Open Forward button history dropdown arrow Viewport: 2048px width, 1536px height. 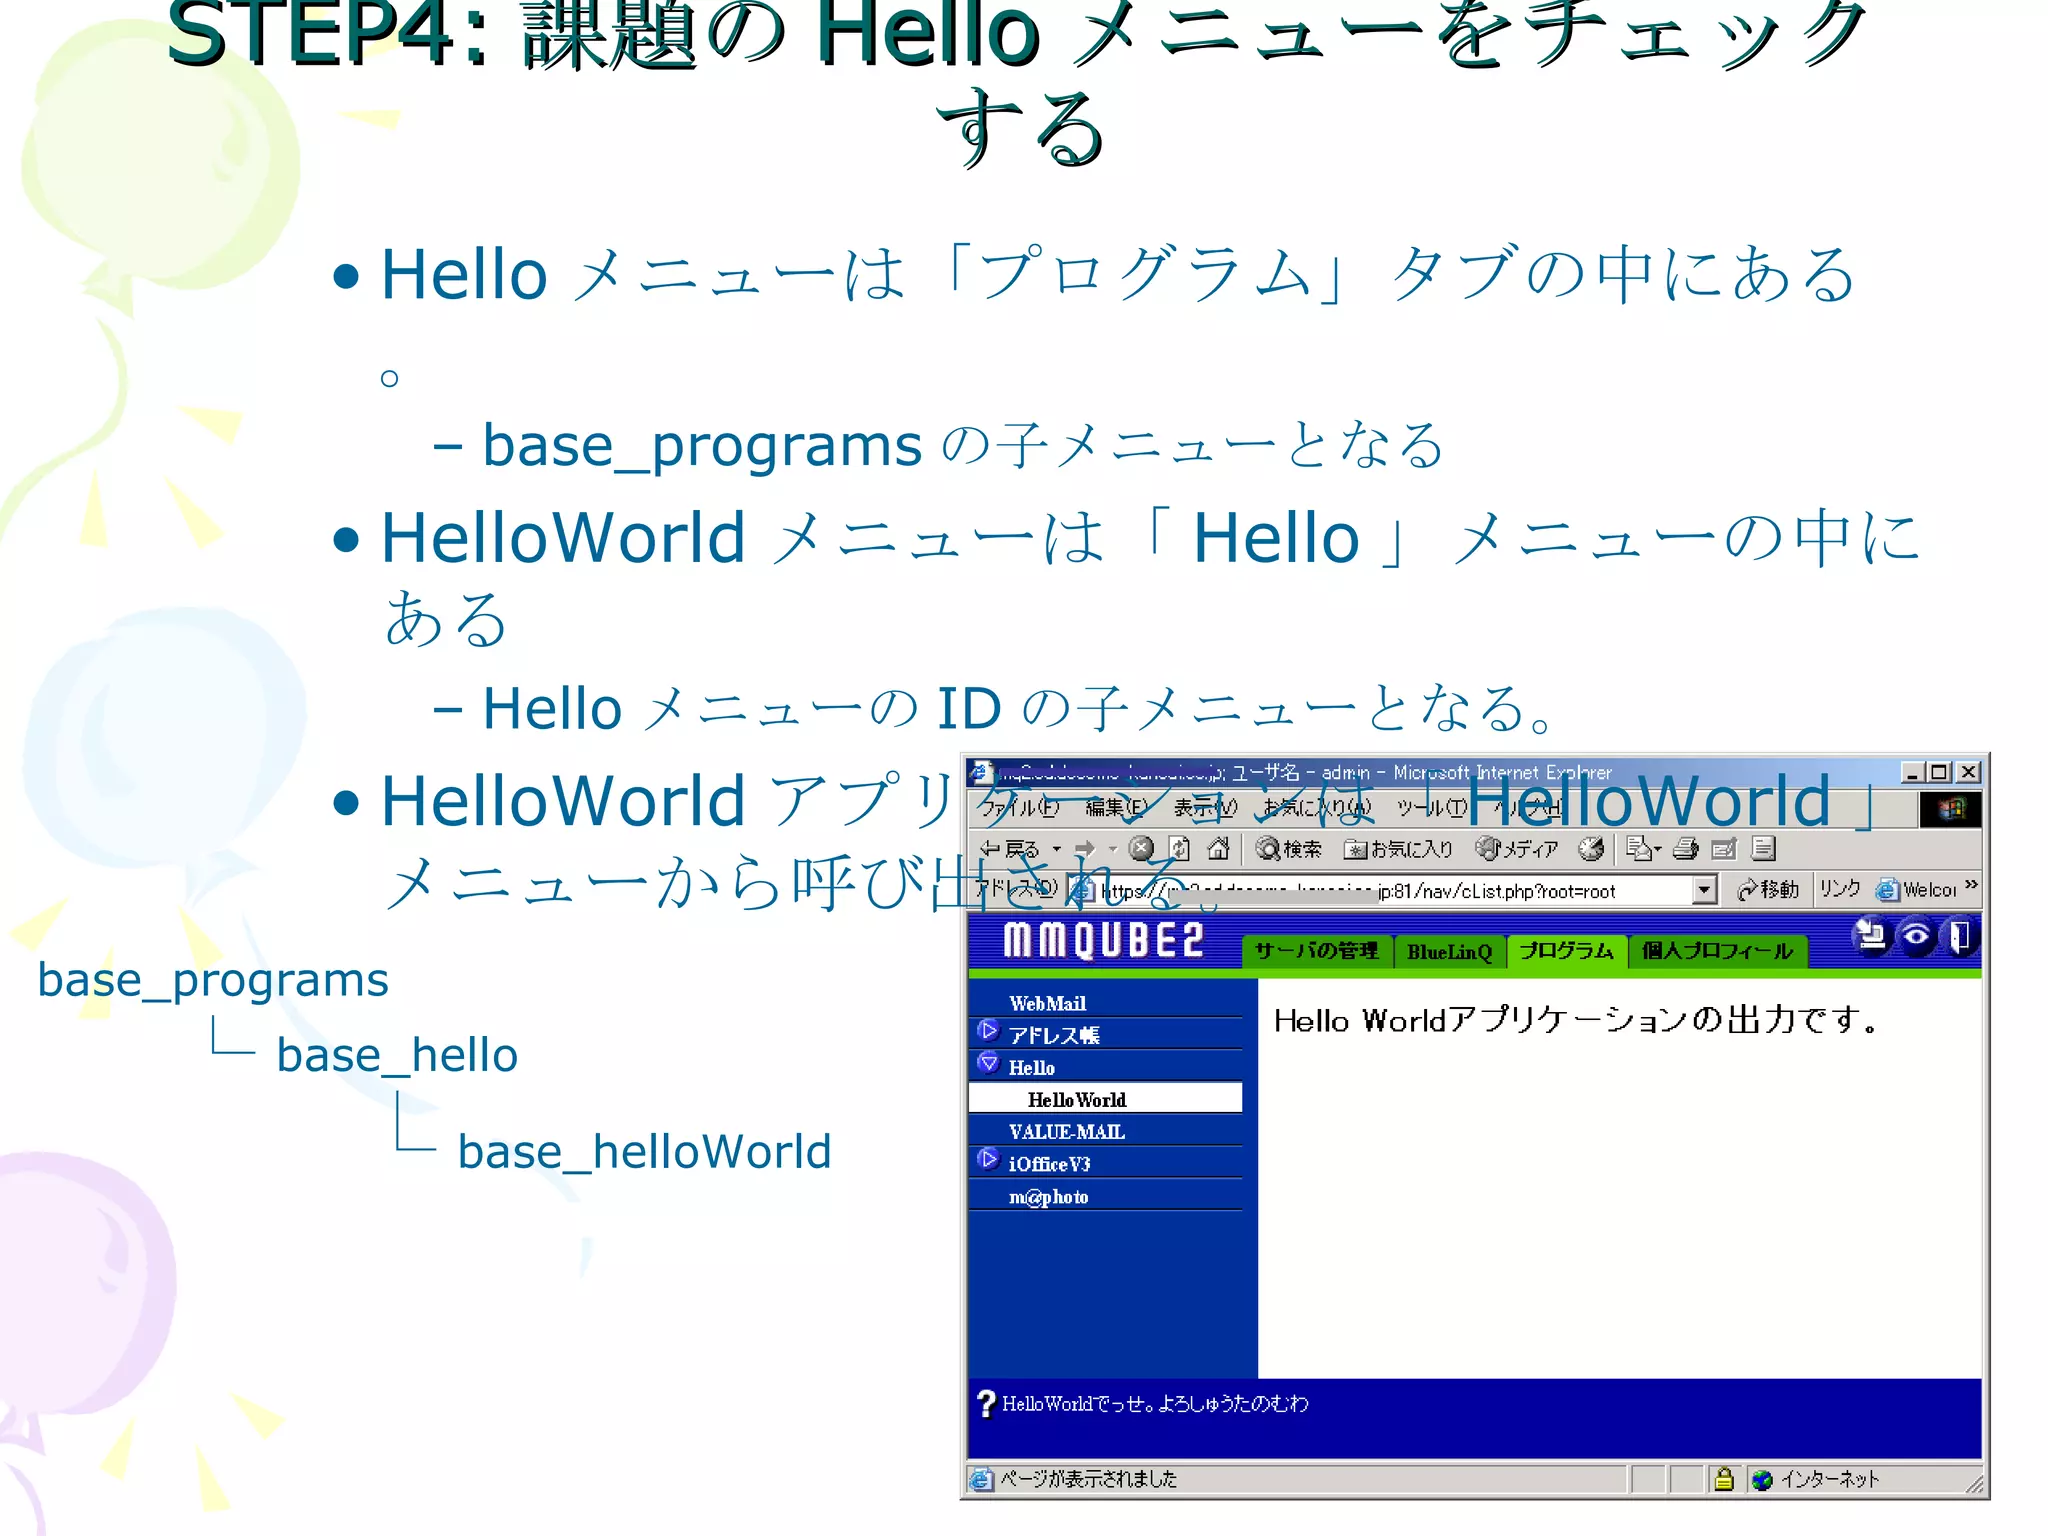(x=1112, y=849)
